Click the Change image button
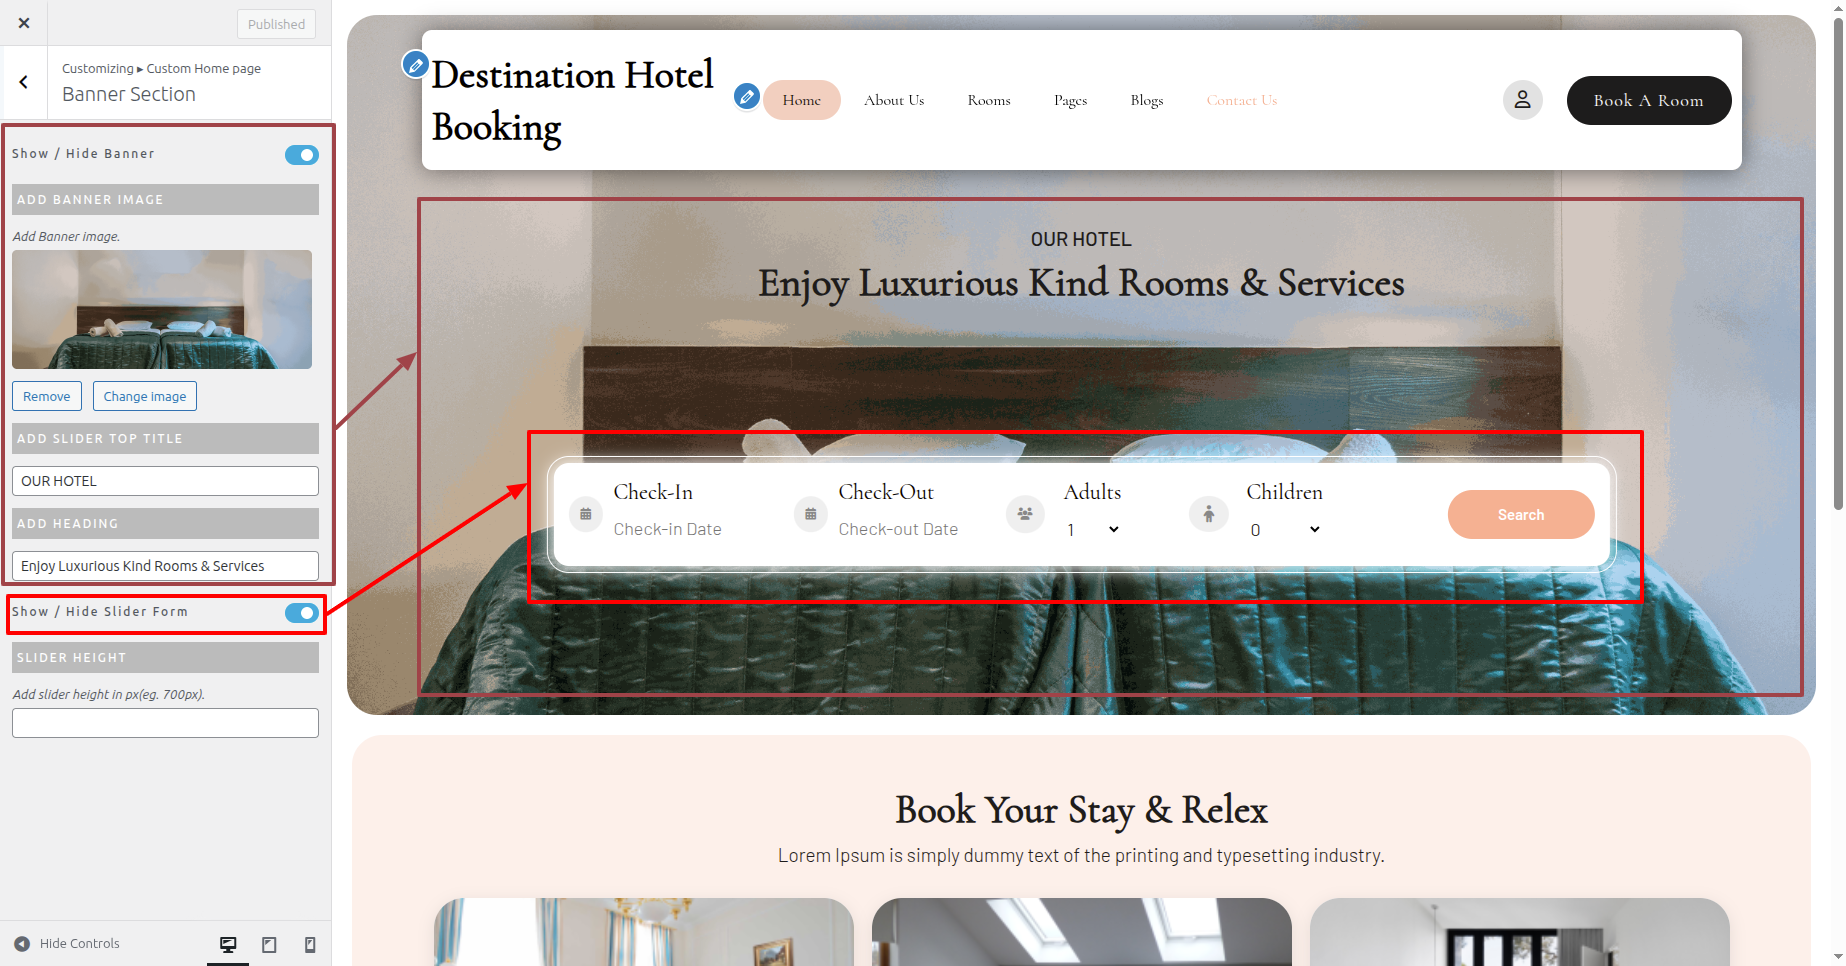Image resolution: width=1846 pixels, height=966 pixels. pyautogui.click(x=145, y=396)
